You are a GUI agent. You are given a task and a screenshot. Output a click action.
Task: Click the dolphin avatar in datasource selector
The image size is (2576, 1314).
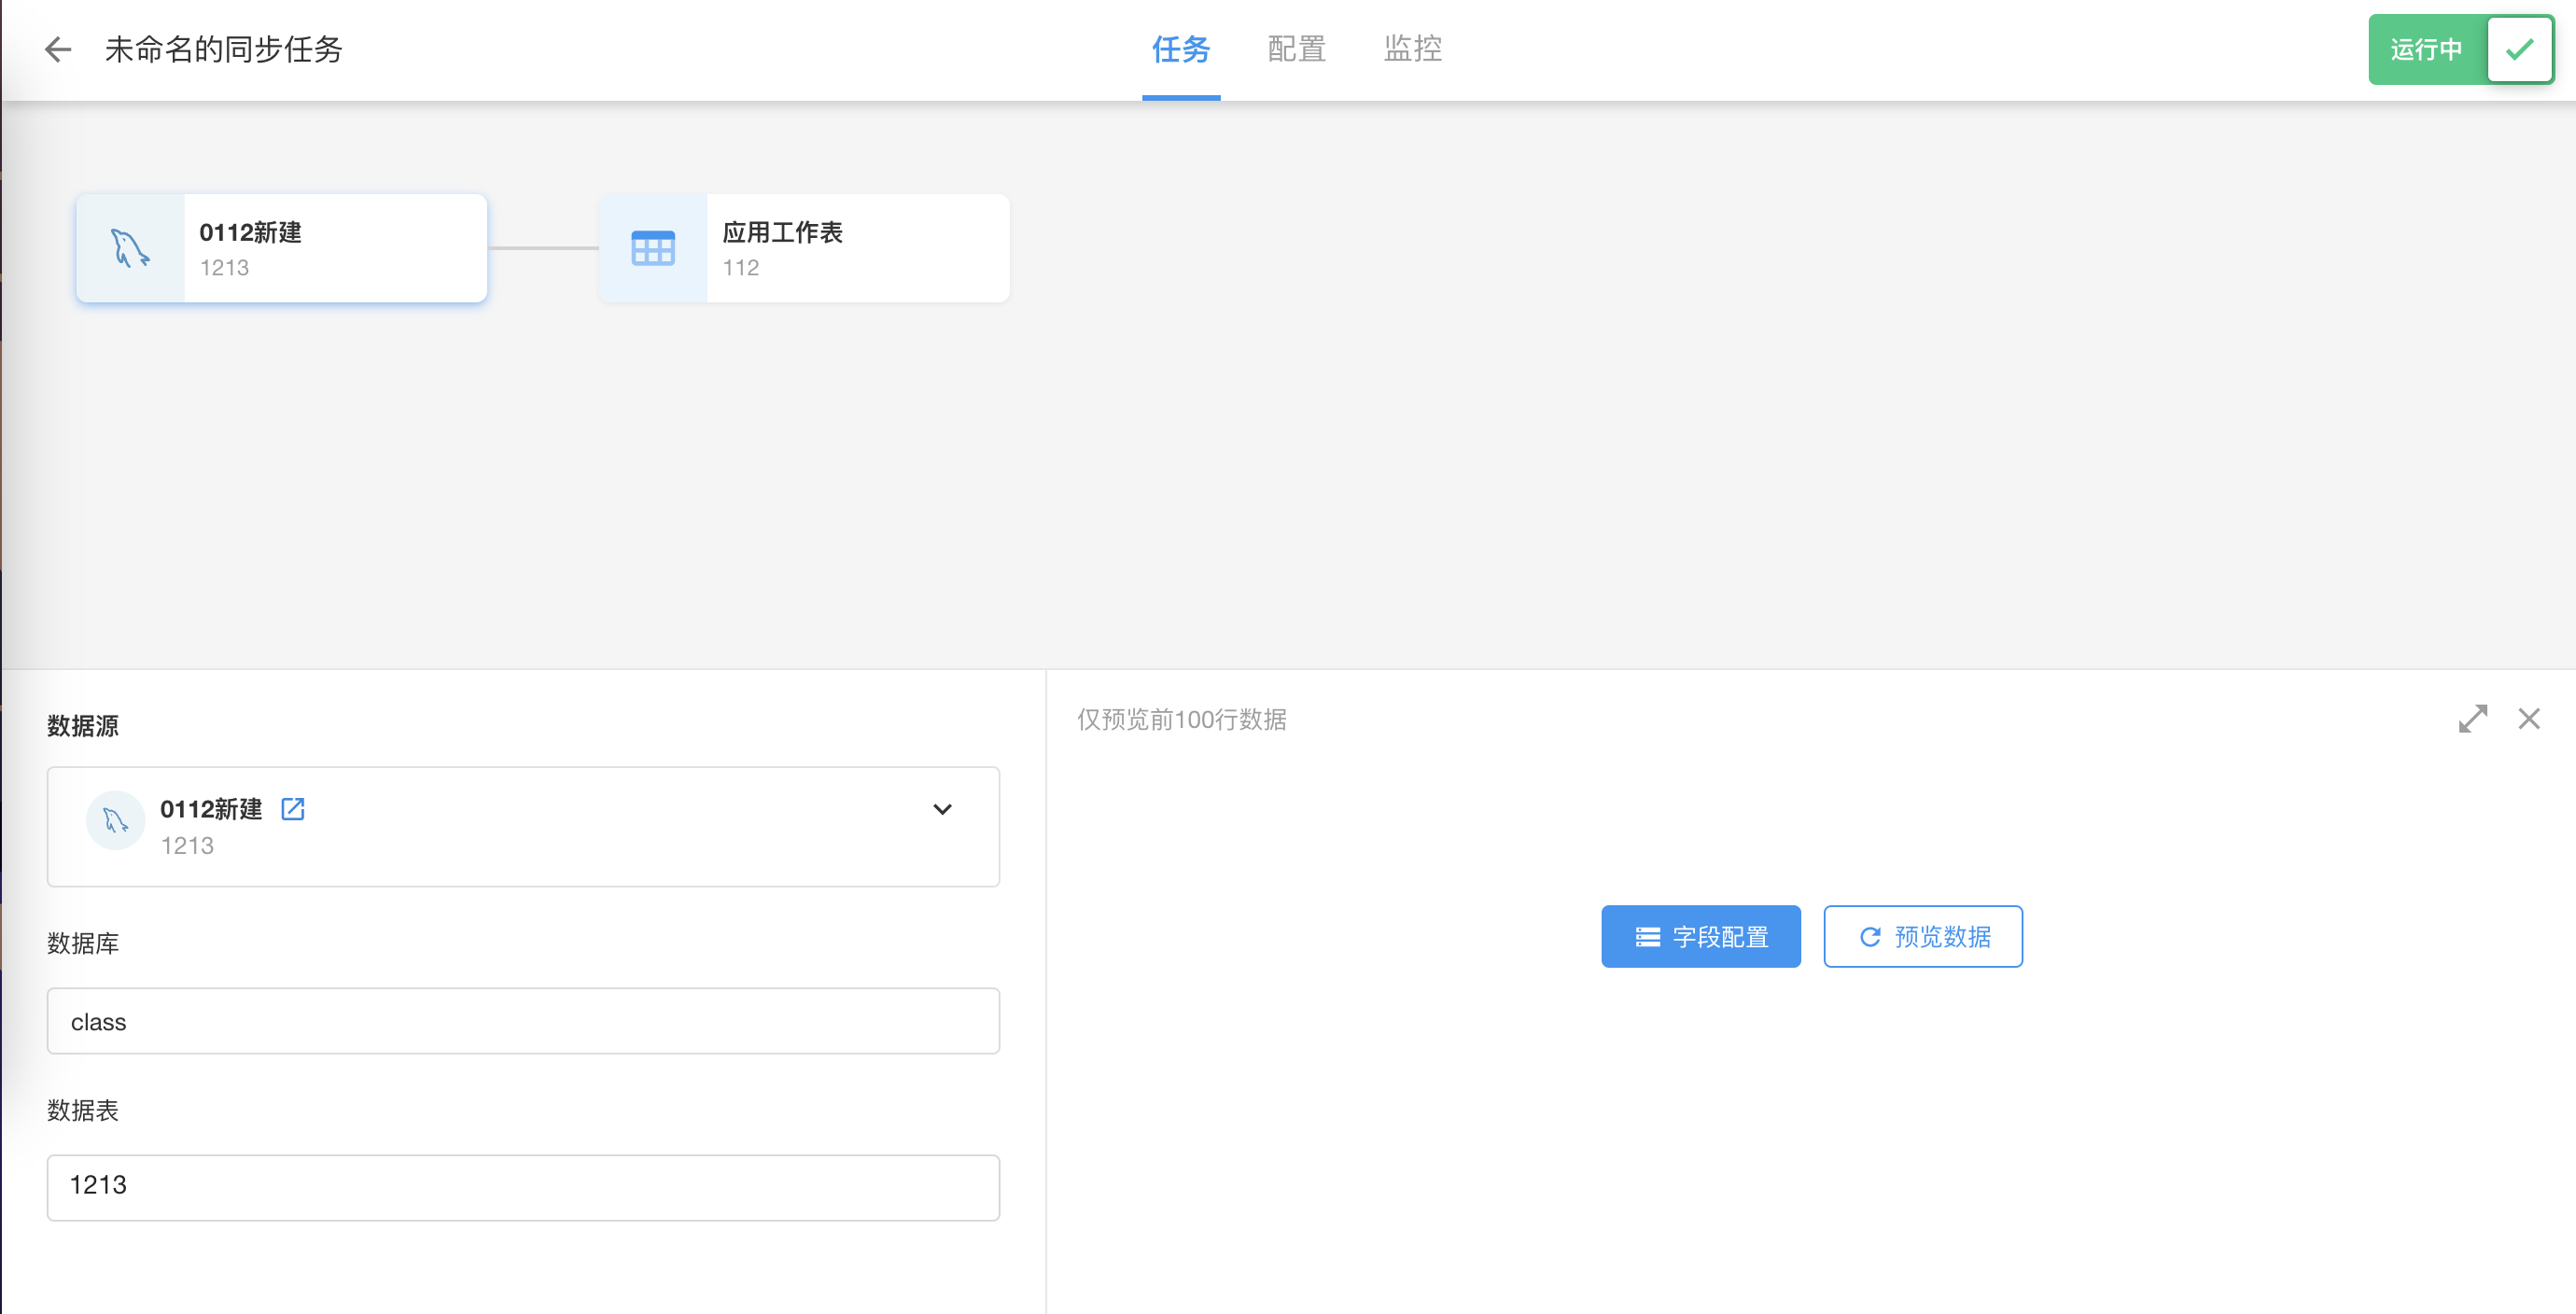pyautogui.click(x=116, y=821)
